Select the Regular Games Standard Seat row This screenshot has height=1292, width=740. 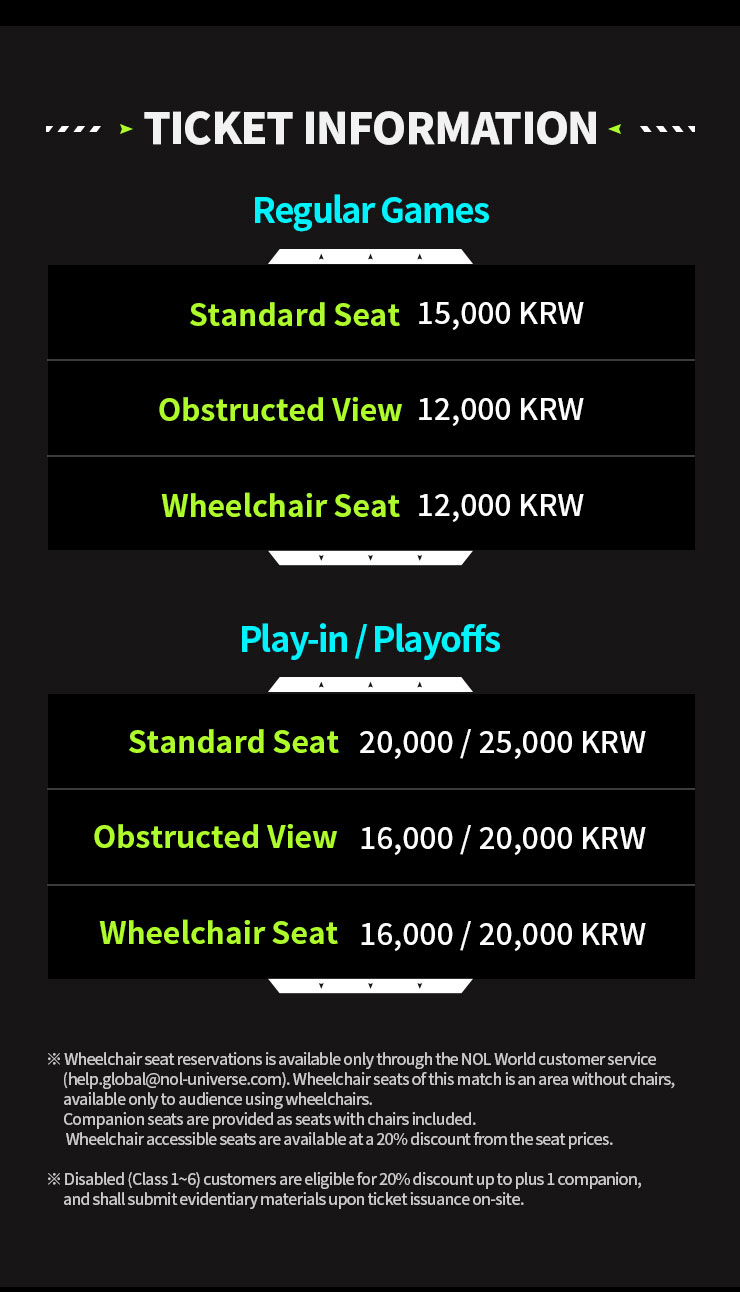371,312
